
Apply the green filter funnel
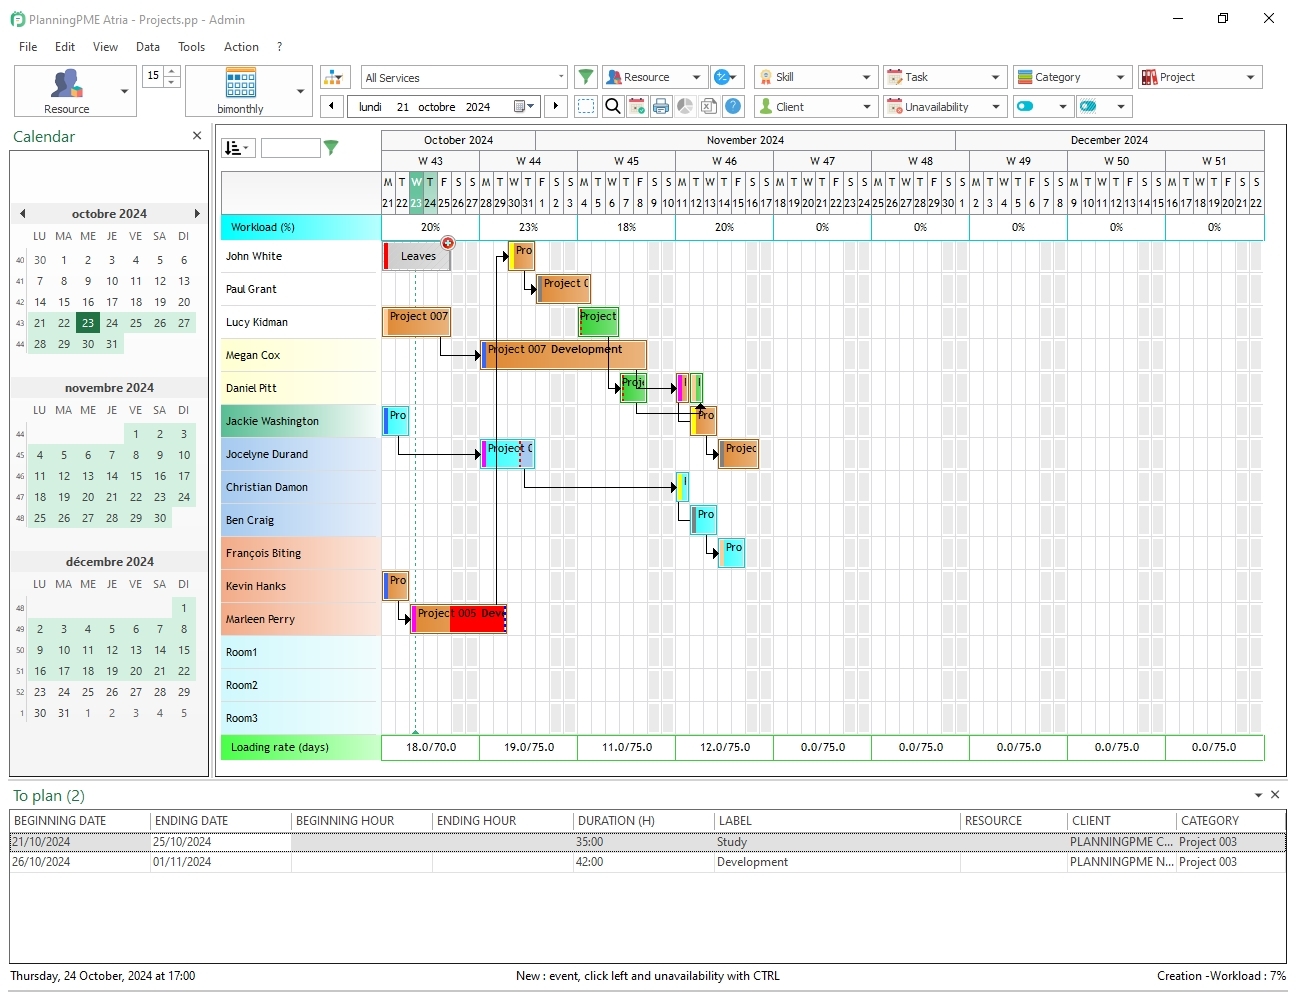[586, 76]
